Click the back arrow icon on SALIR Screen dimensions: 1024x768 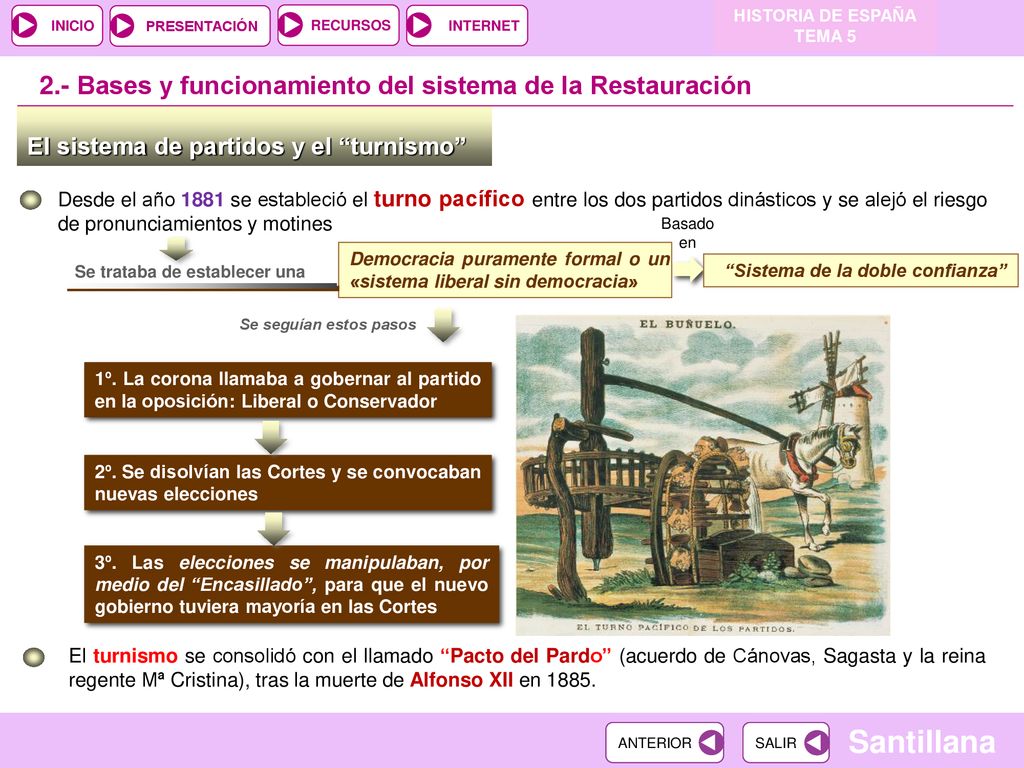816,743
